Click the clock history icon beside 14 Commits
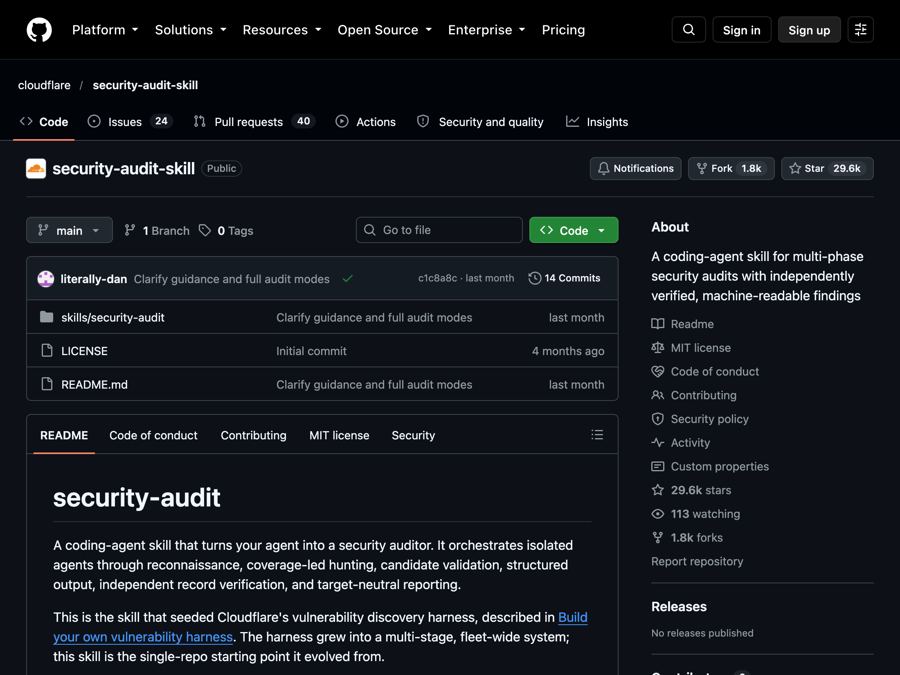900x675 pixels. click(x=534, y=278)
